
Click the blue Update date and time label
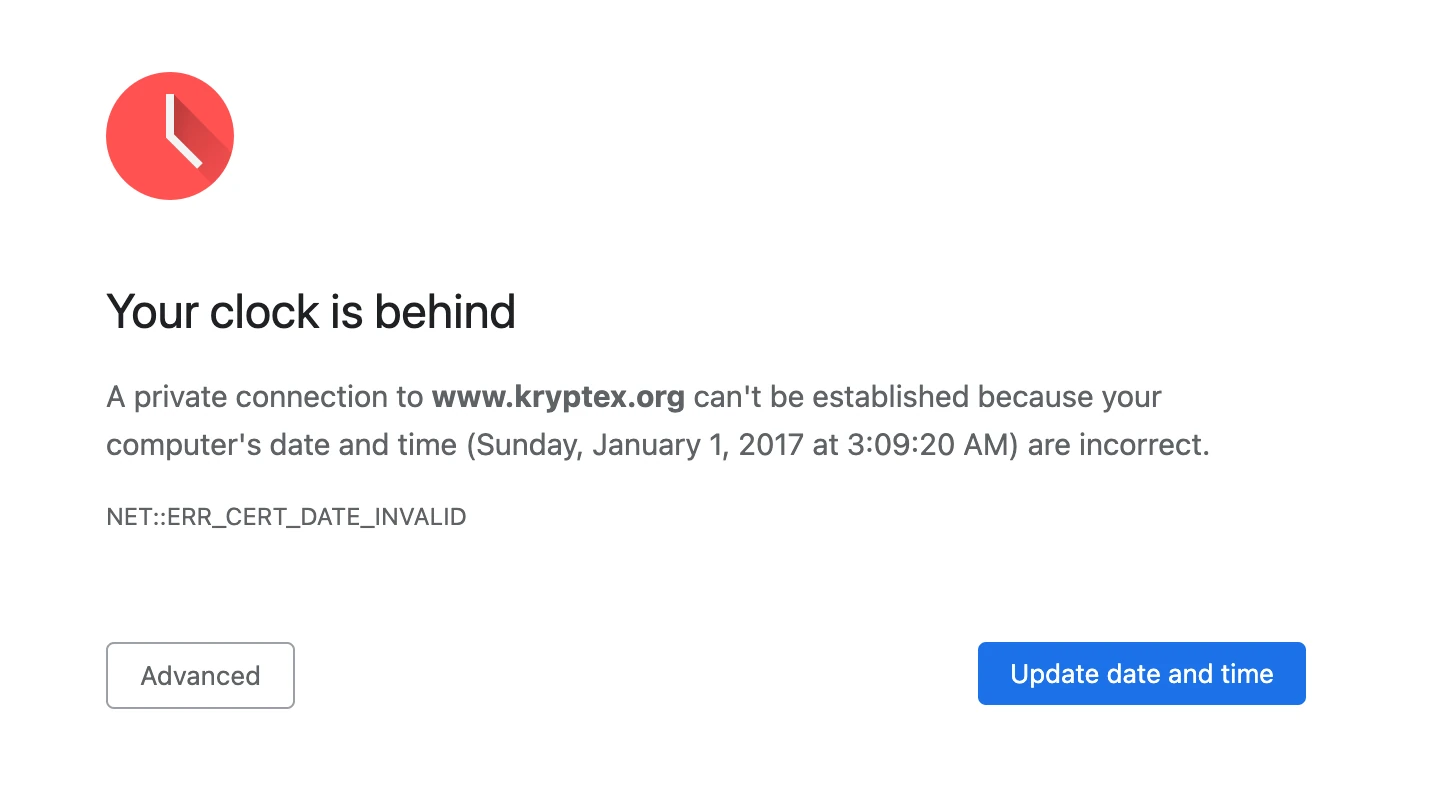coord(1141,673)
